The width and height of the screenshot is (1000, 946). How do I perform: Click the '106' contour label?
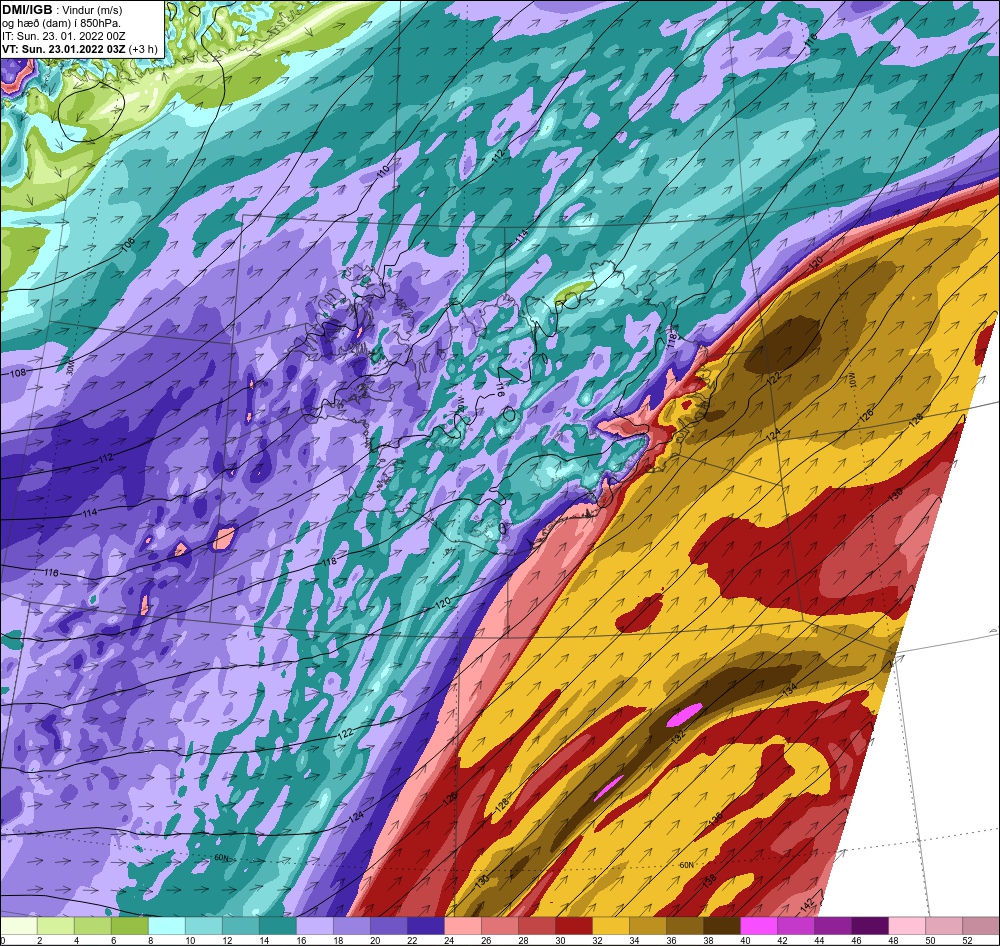coord(128,245)
